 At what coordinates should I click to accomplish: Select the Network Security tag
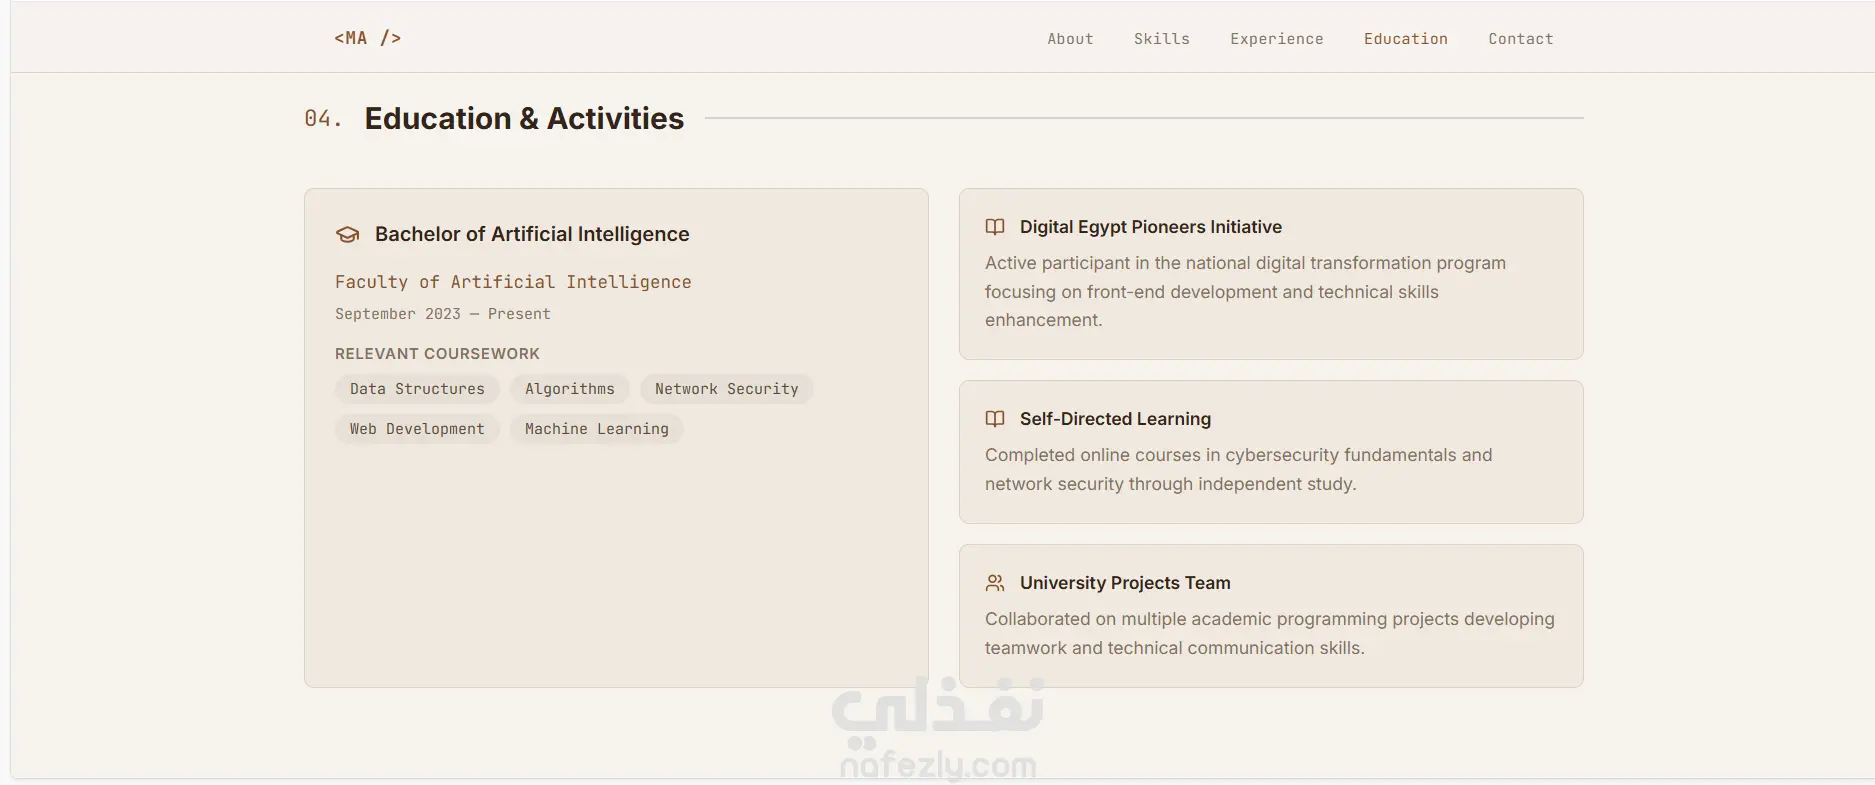click(x=726, y=389)
